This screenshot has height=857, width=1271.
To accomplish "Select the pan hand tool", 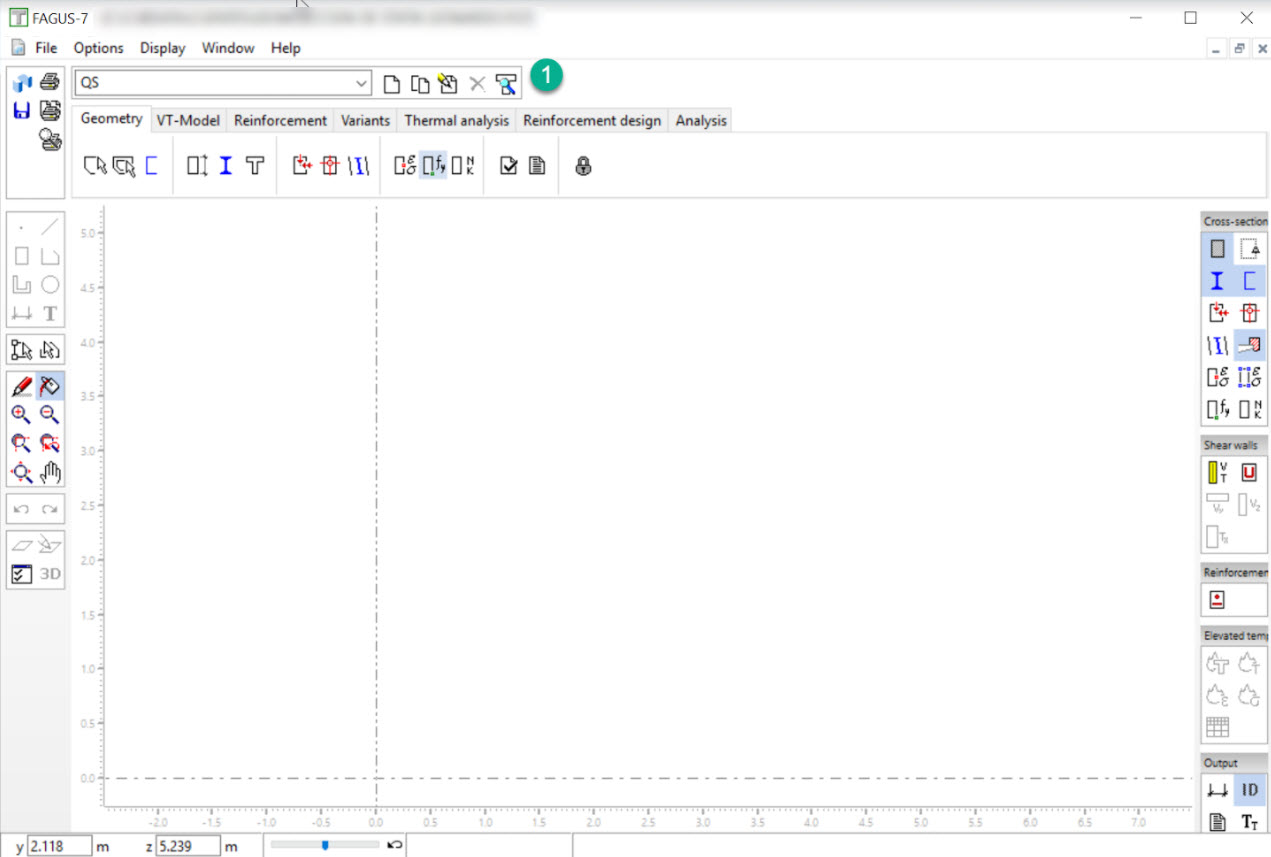I will pos(50,473).
